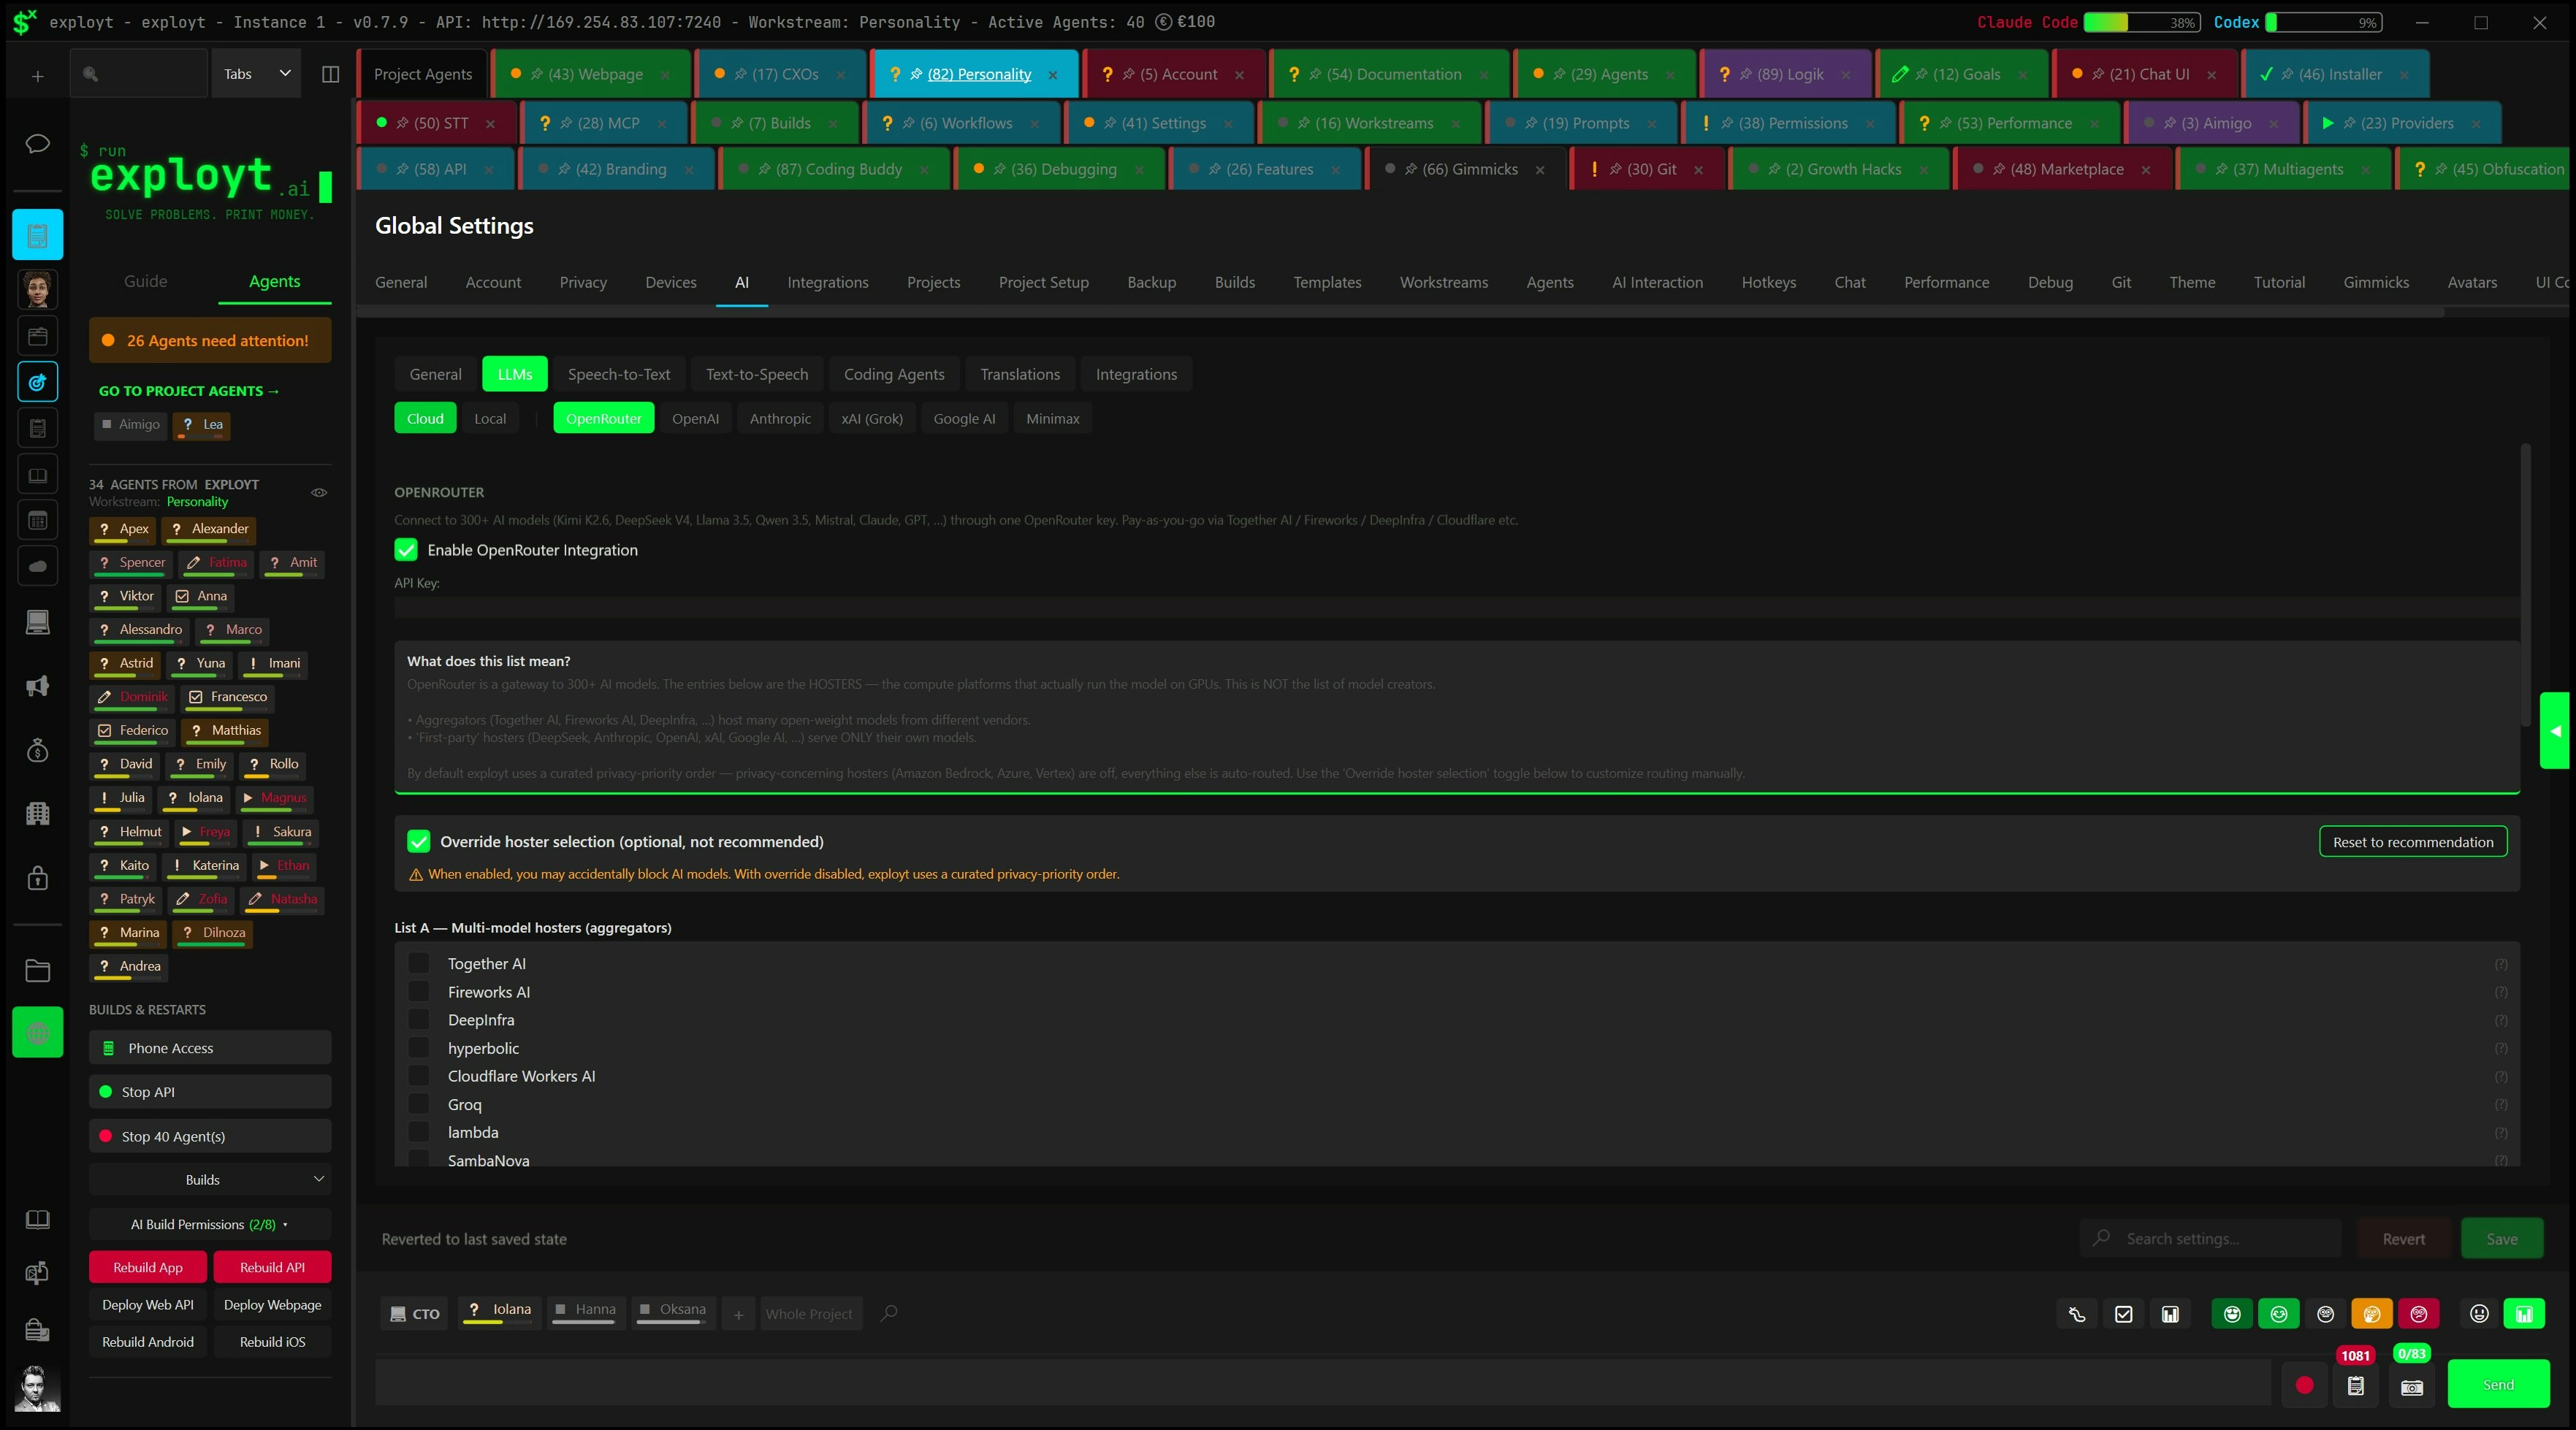
Task: Check the Fireworks AI hoster
Action: point(419,992)
